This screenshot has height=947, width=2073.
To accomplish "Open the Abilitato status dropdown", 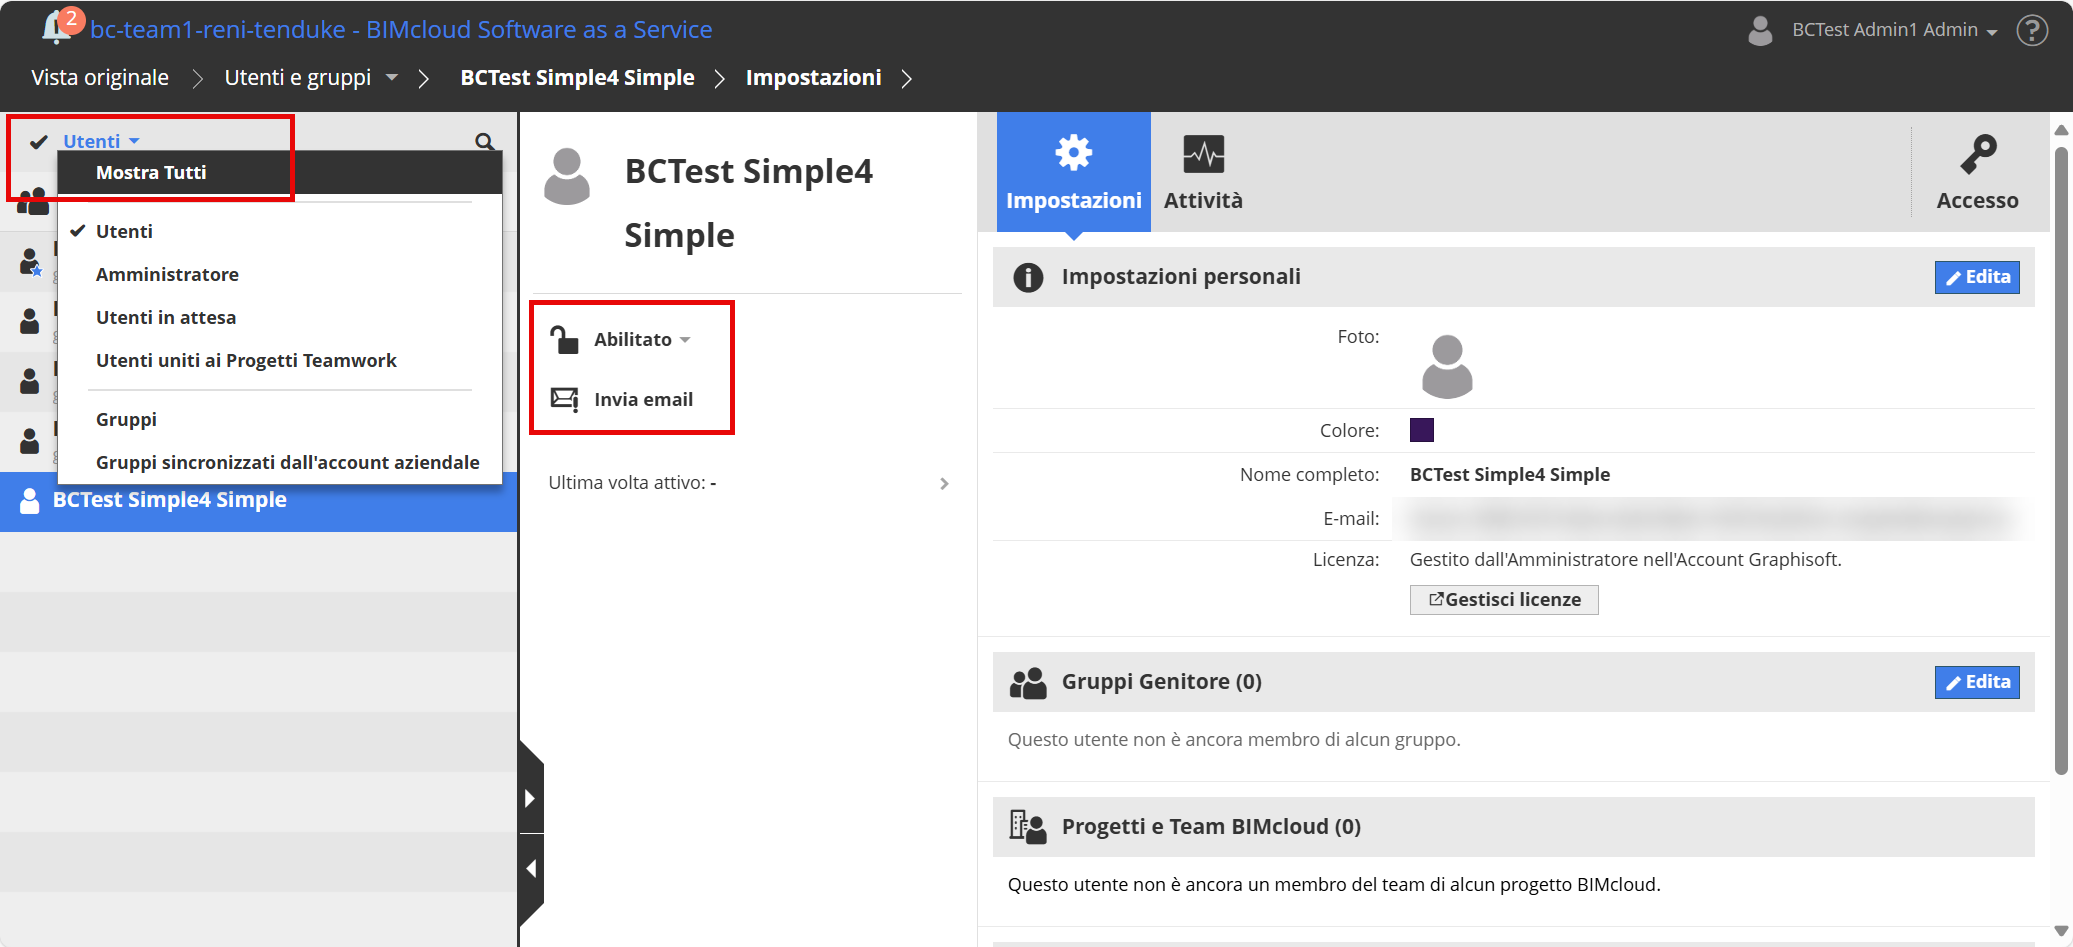I will [641, 340].
